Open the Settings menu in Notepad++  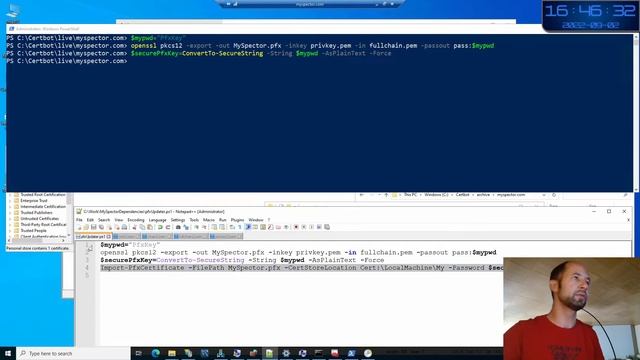point(178,220)
